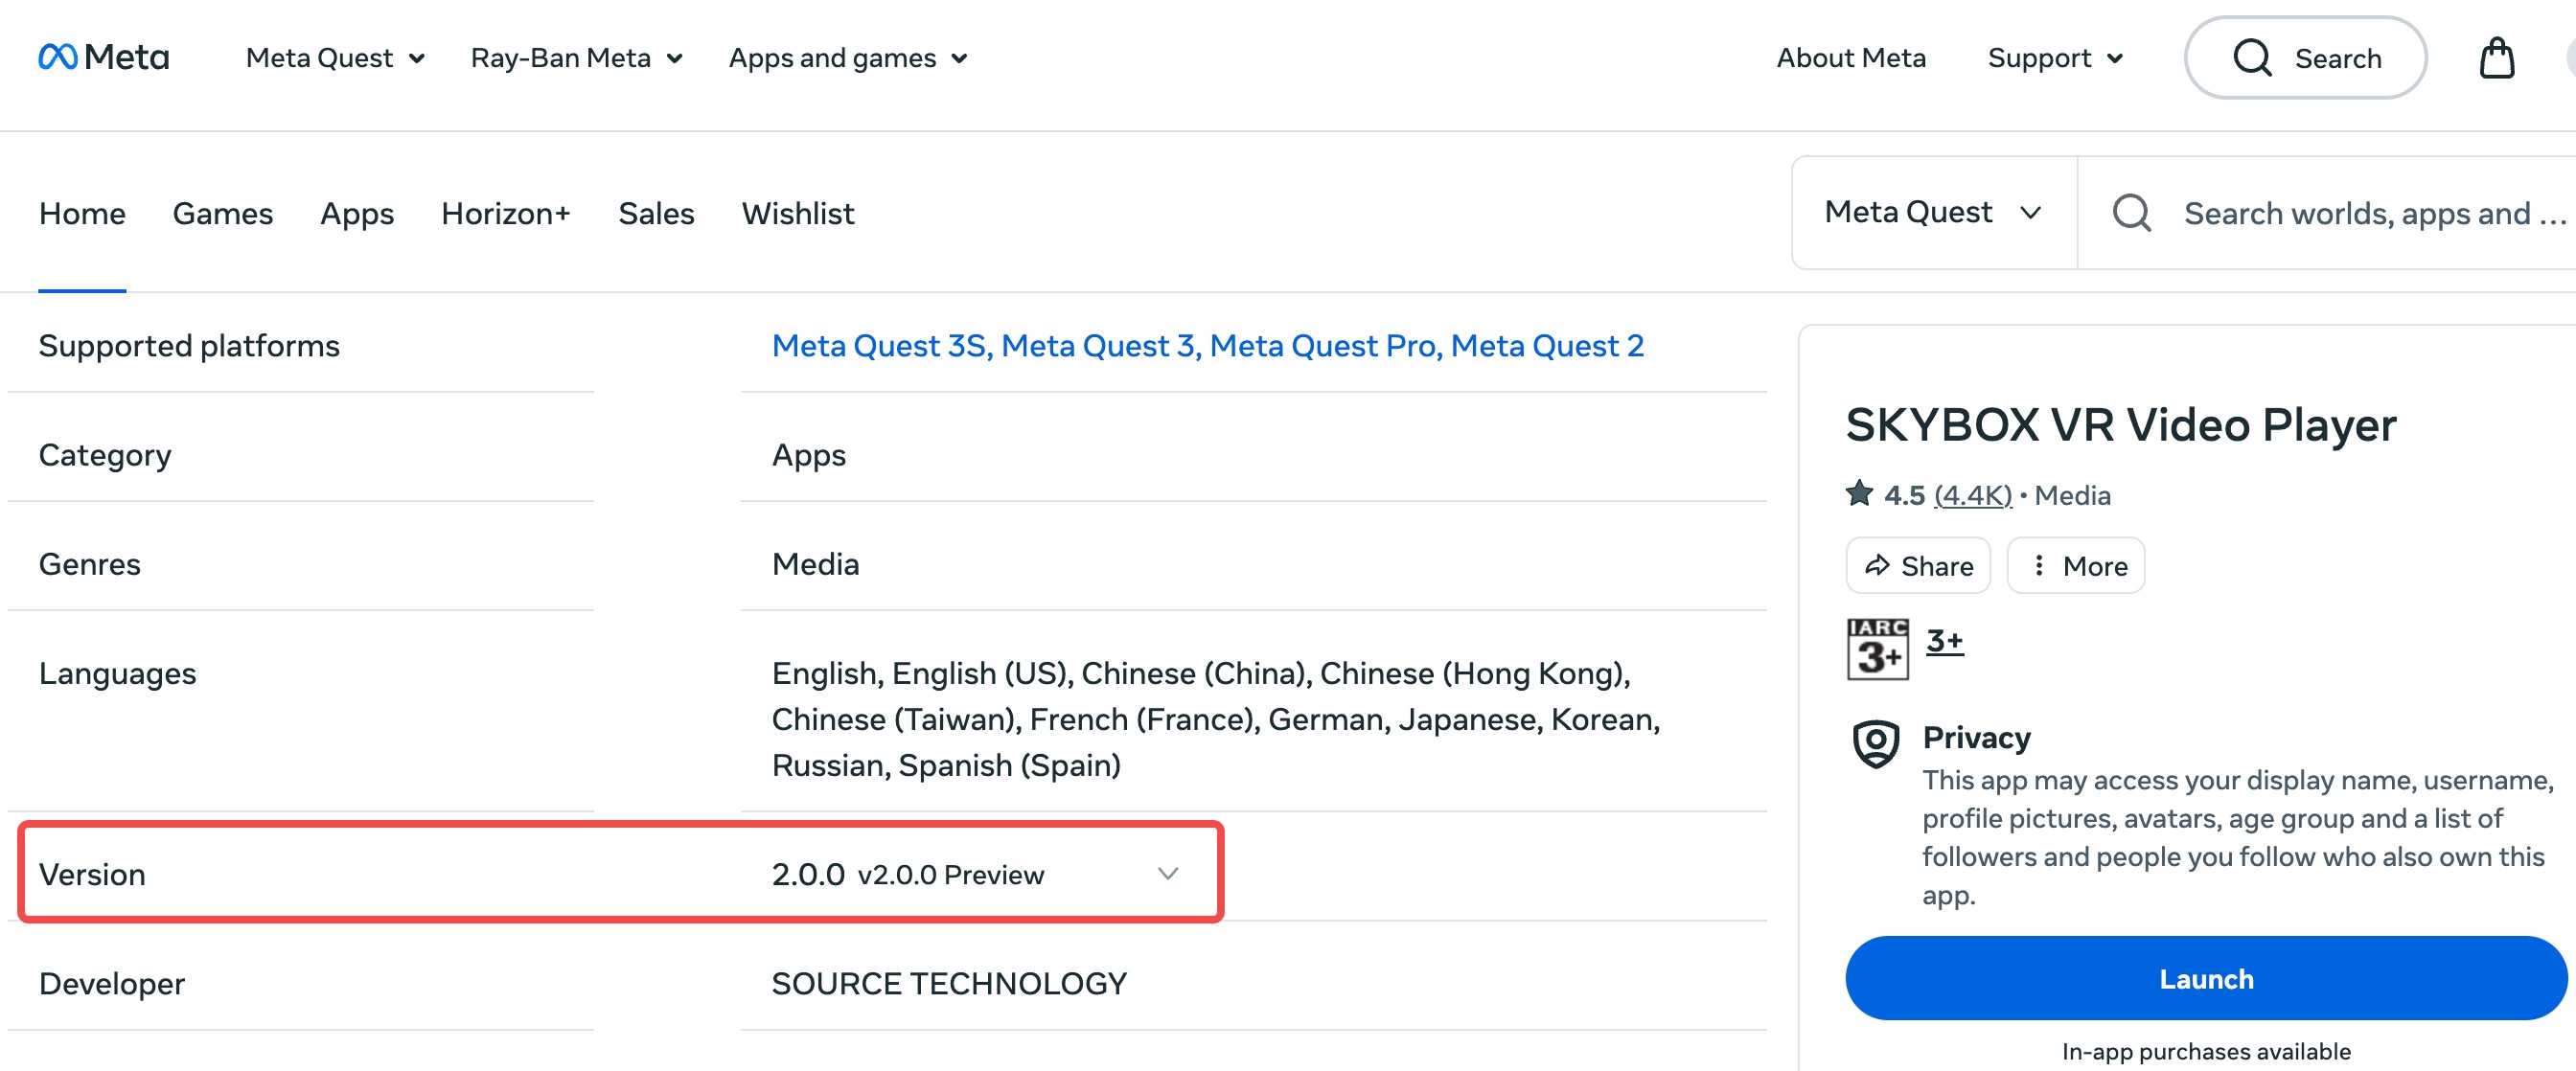Expand the Meta Quest navigation dropdown
Image resolution: width=2576 pixels, height=1071 pixels.
tap(335, 58)
